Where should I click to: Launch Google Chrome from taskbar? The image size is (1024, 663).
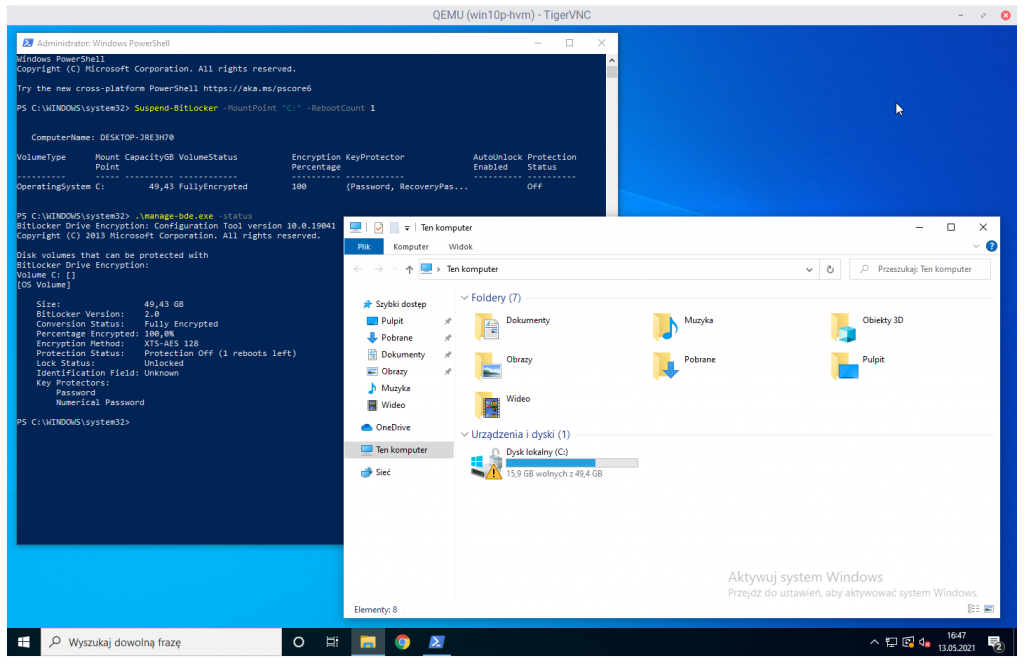point(402,642)
